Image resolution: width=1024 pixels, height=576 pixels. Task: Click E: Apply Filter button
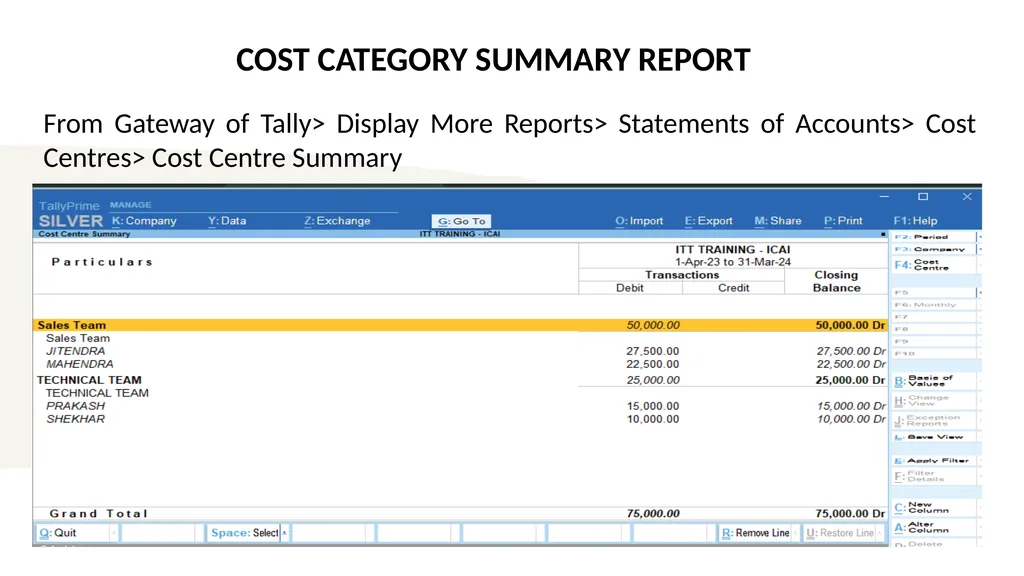pyautogui.click(x=933, y=460)
